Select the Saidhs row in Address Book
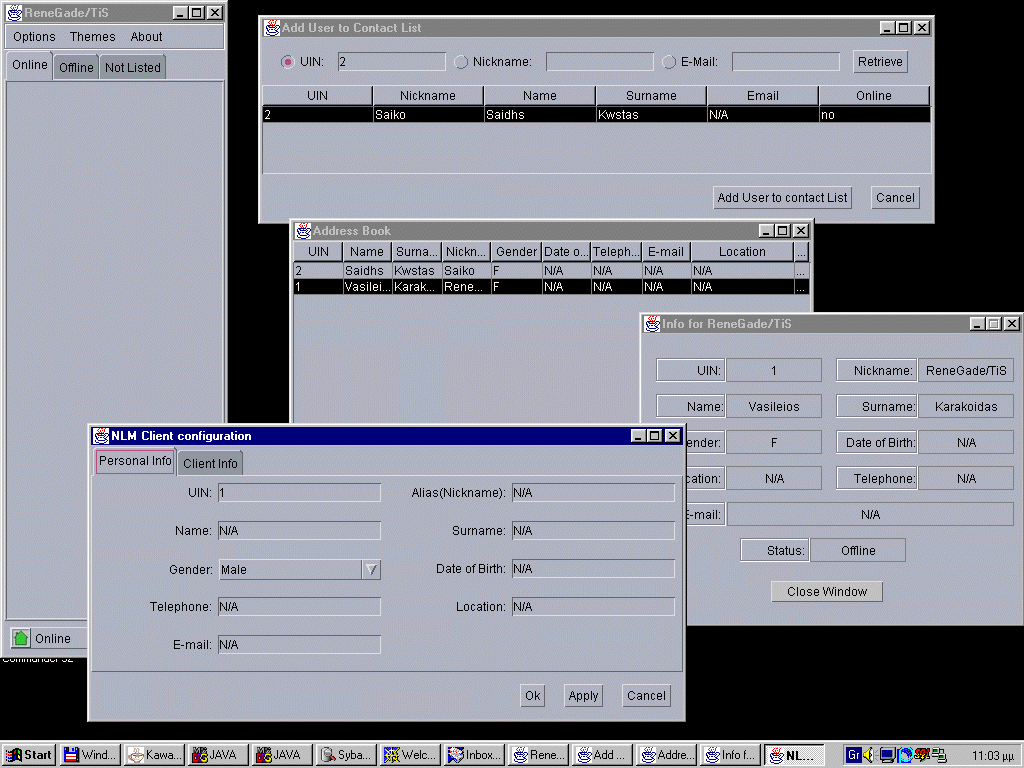The image size is (1024, 768). [551, 270]
